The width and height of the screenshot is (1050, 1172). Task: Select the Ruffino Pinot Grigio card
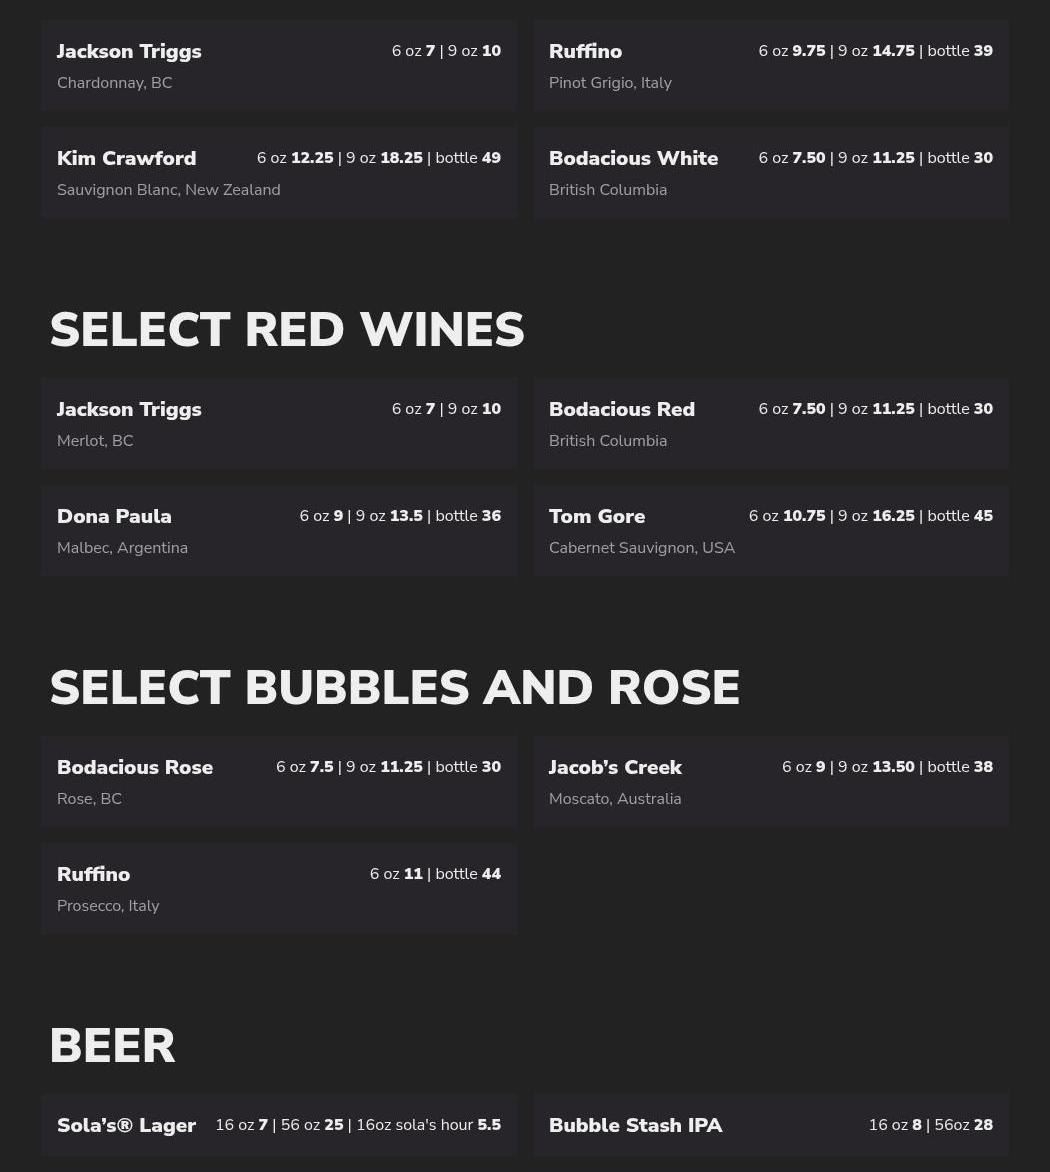click(770, 66)
